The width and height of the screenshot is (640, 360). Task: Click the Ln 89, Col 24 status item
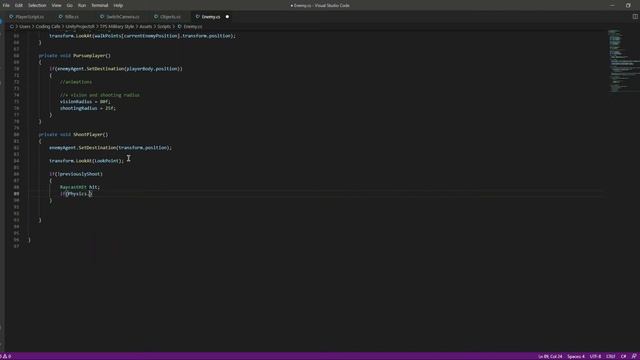tap(550, 356)
